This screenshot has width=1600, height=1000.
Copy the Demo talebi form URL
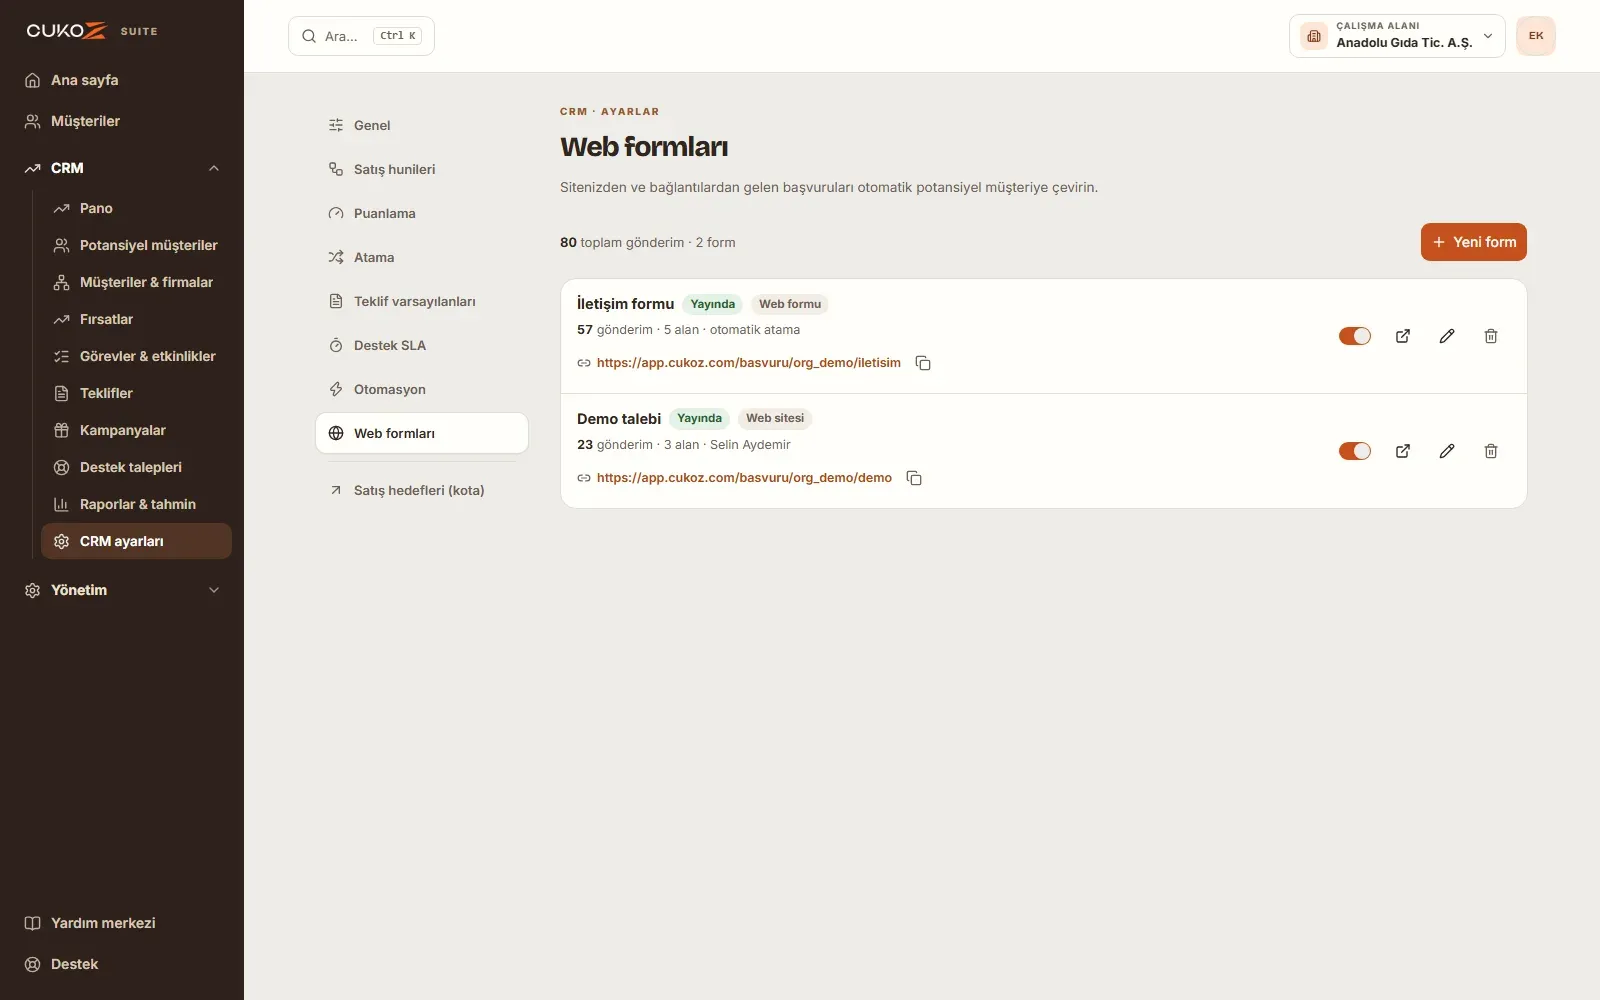click(914, 478)
